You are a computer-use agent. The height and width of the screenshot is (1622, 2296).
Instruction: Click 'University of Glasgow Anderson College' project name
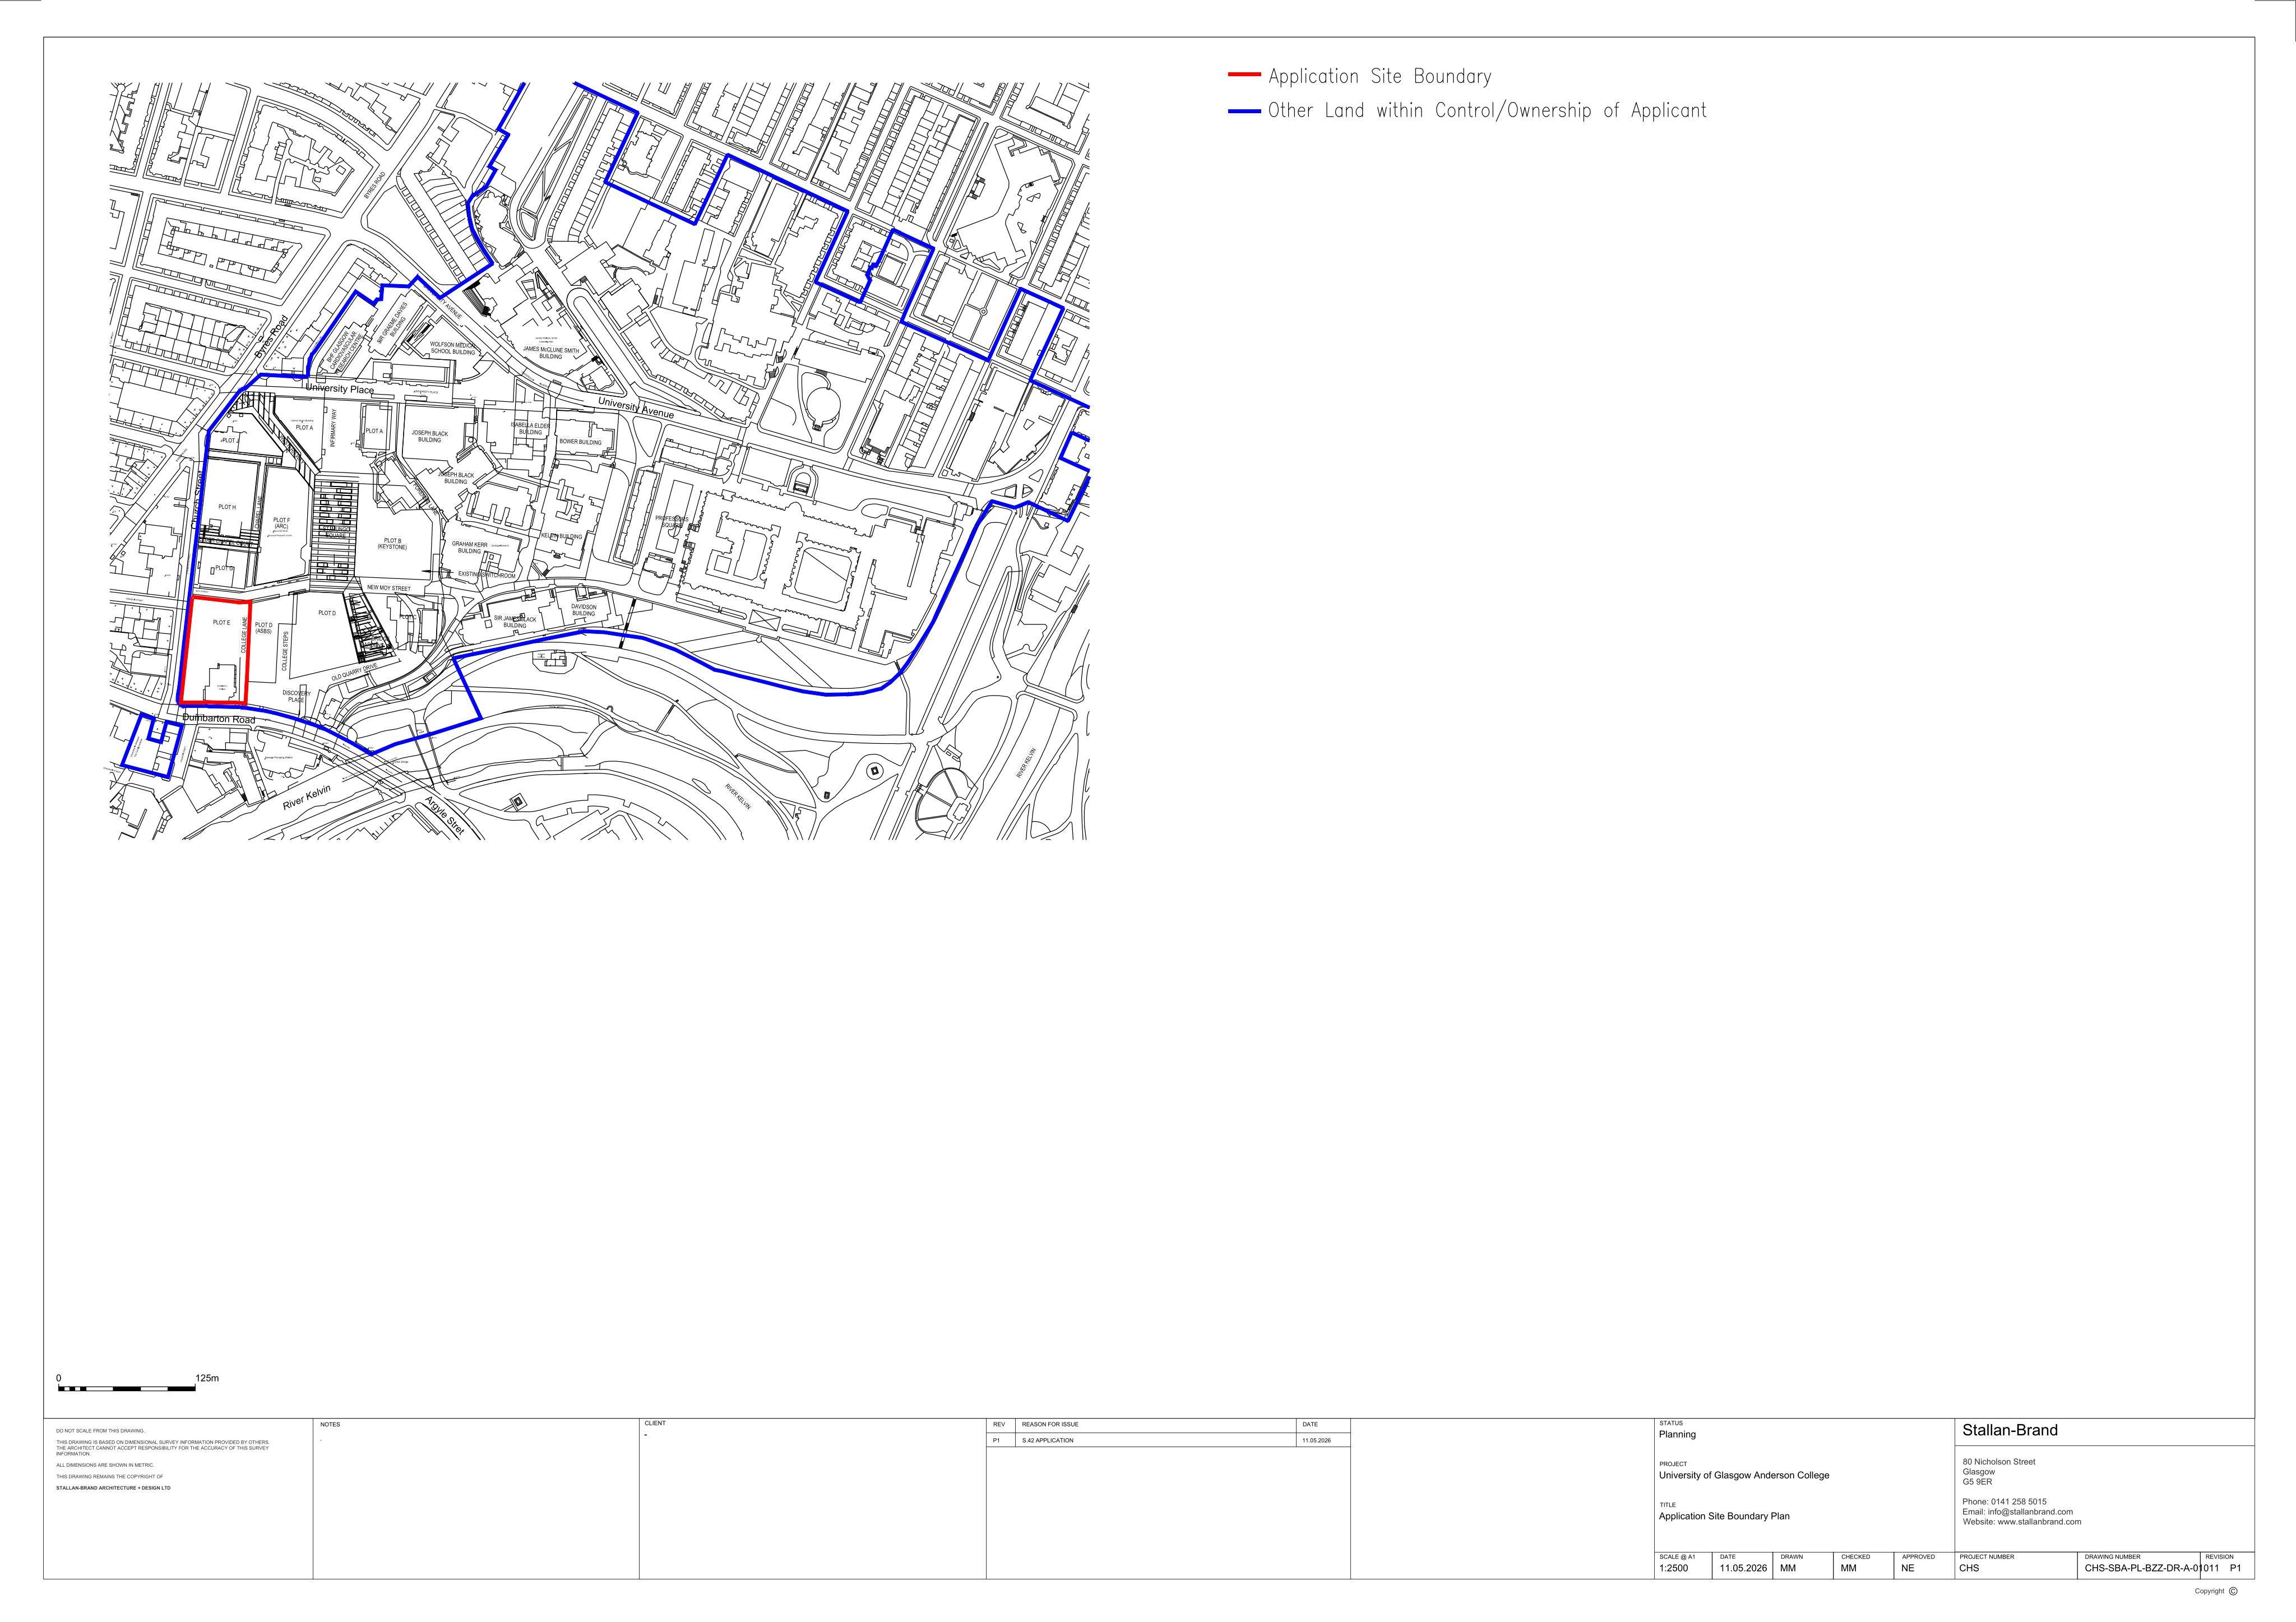pyautogui.click(x=1744, y=1475)
